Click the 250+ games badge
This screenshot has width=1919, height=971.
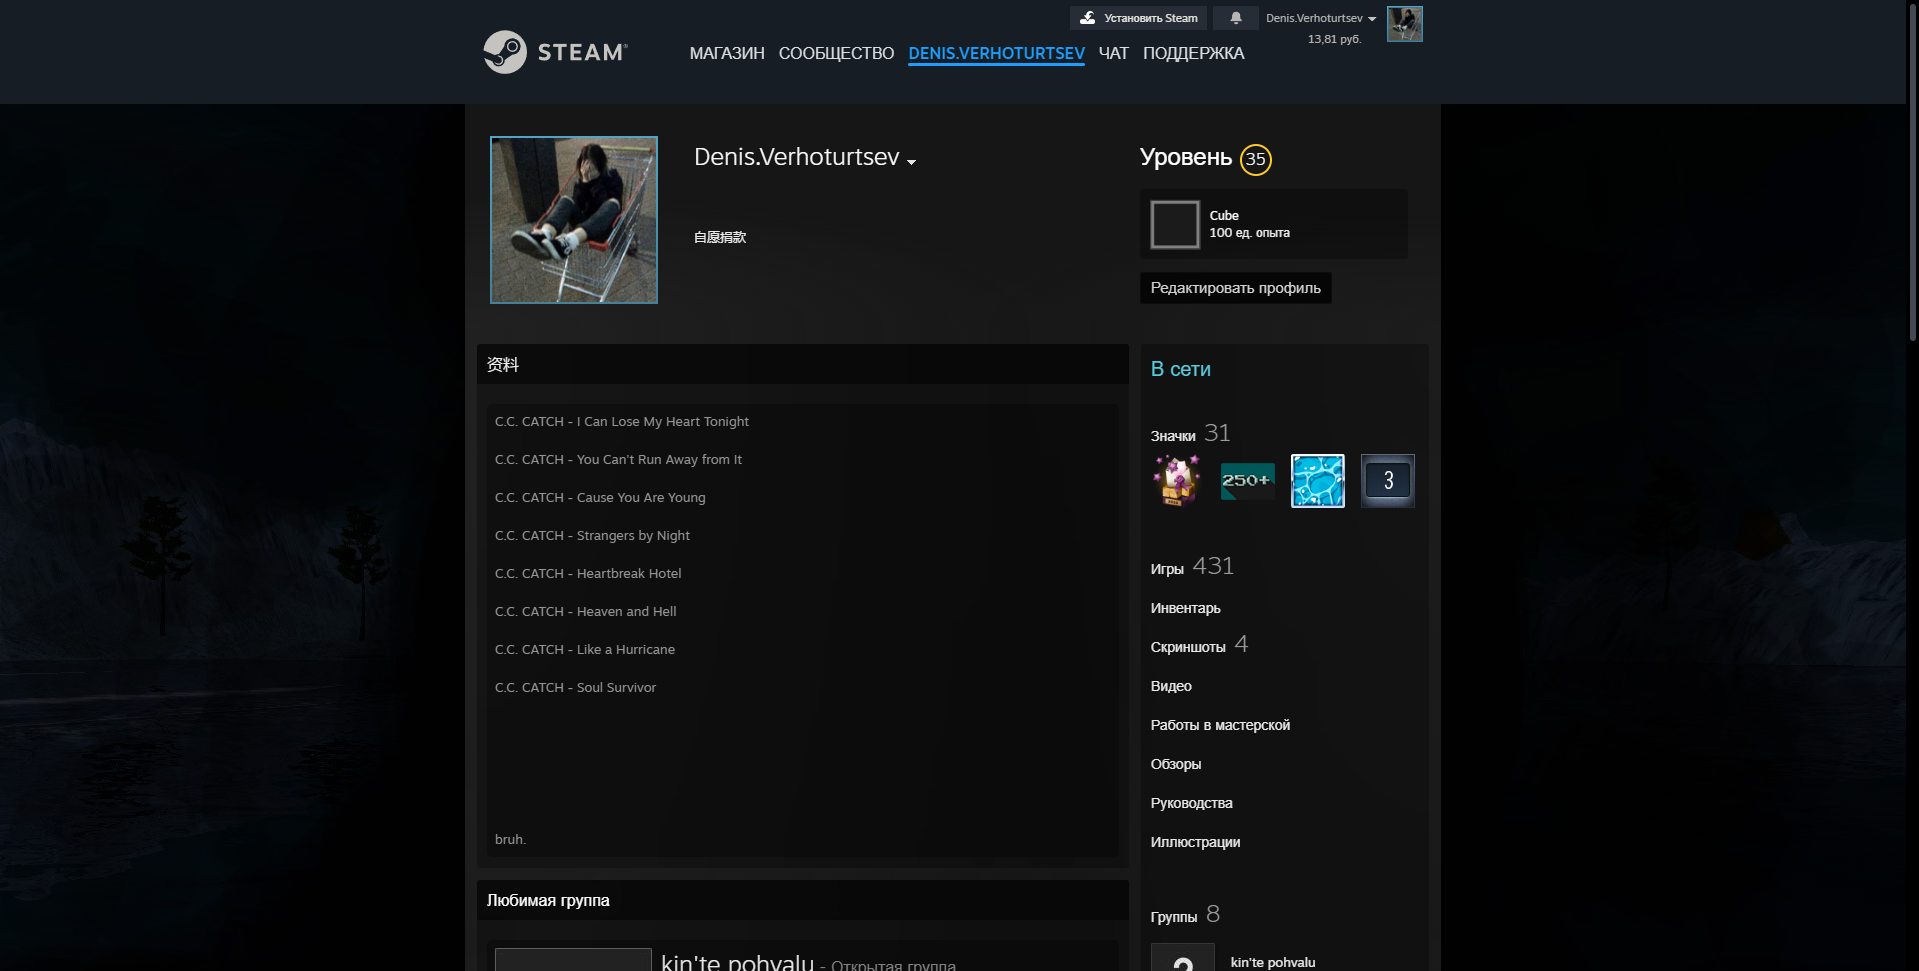coord(1247,481)
